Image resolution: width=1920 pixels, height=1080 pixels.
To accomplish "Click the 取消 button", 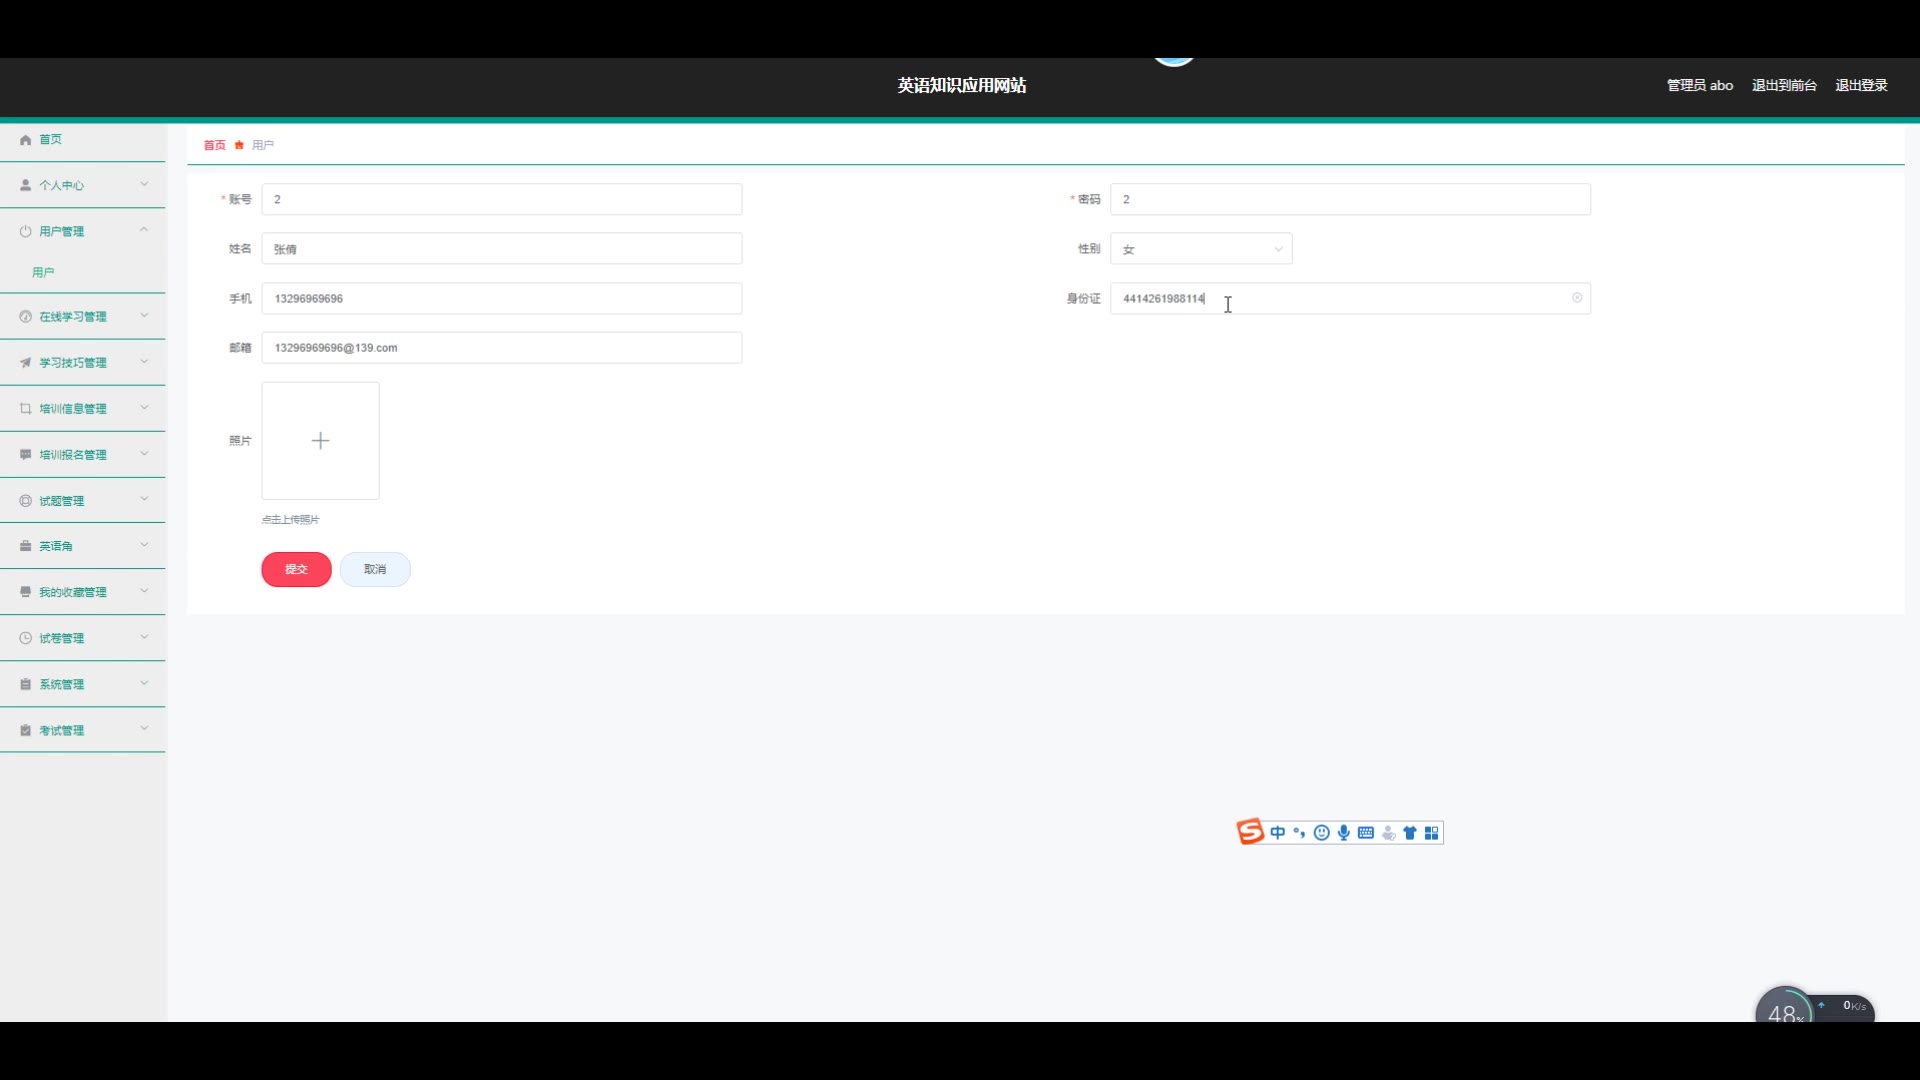I will coord(375,569).
